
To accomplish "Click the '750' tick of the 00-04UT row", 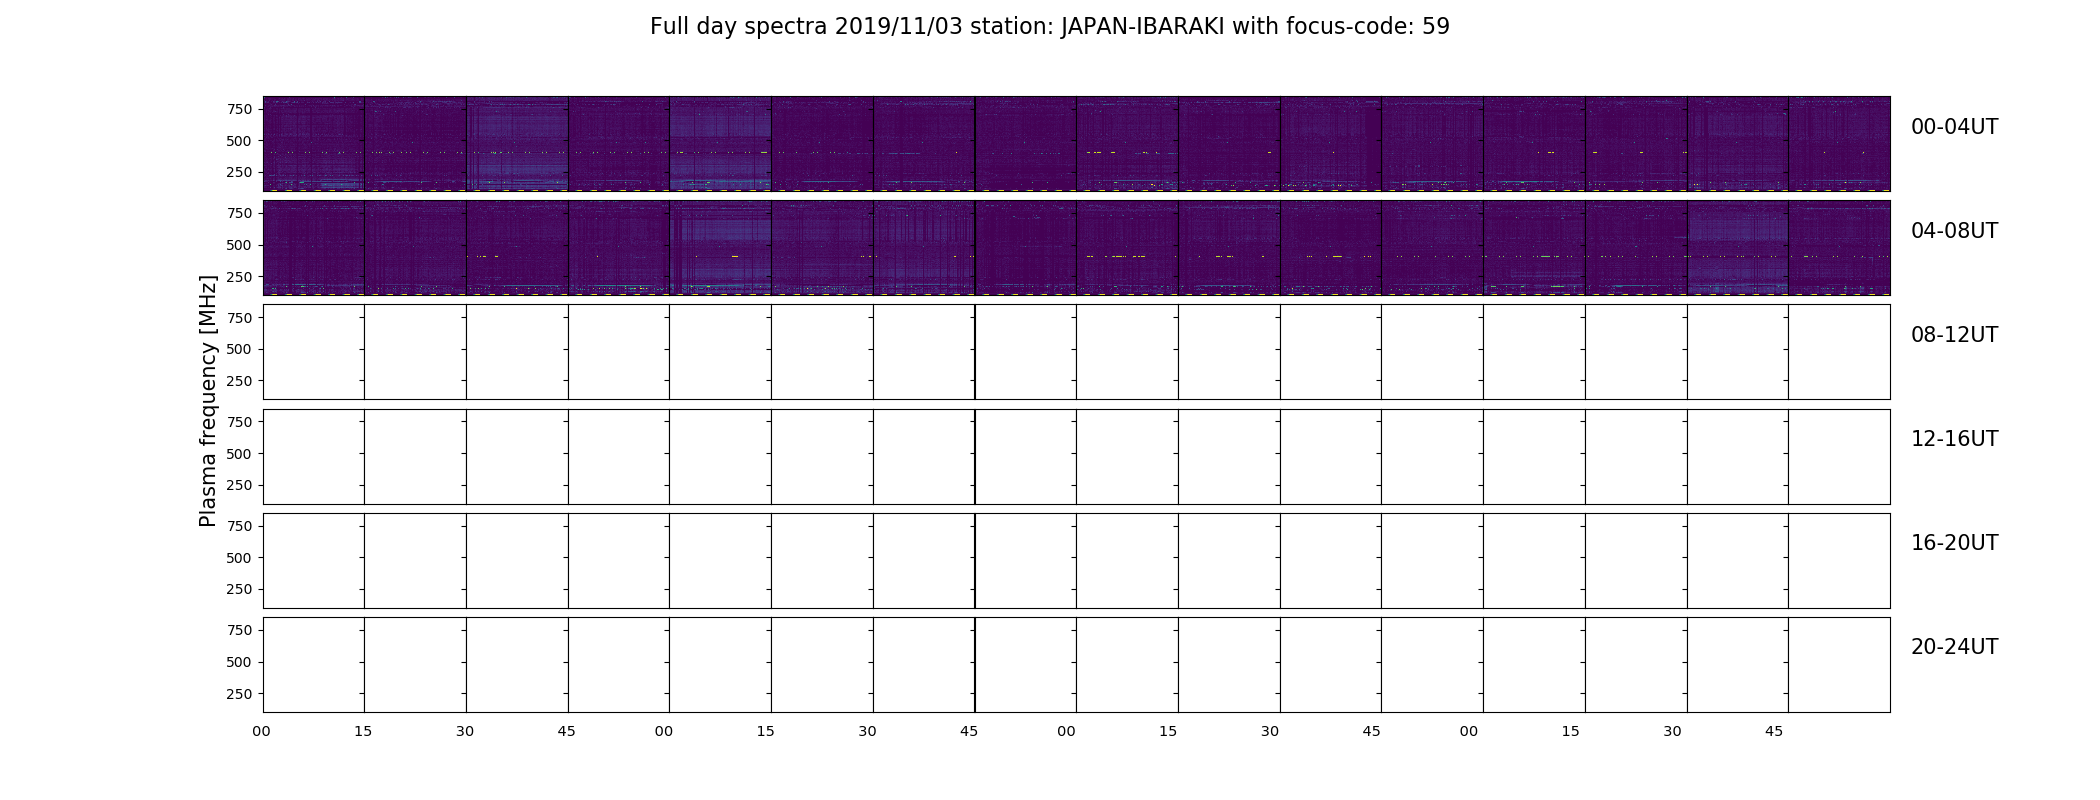I will tap(238, 109).
